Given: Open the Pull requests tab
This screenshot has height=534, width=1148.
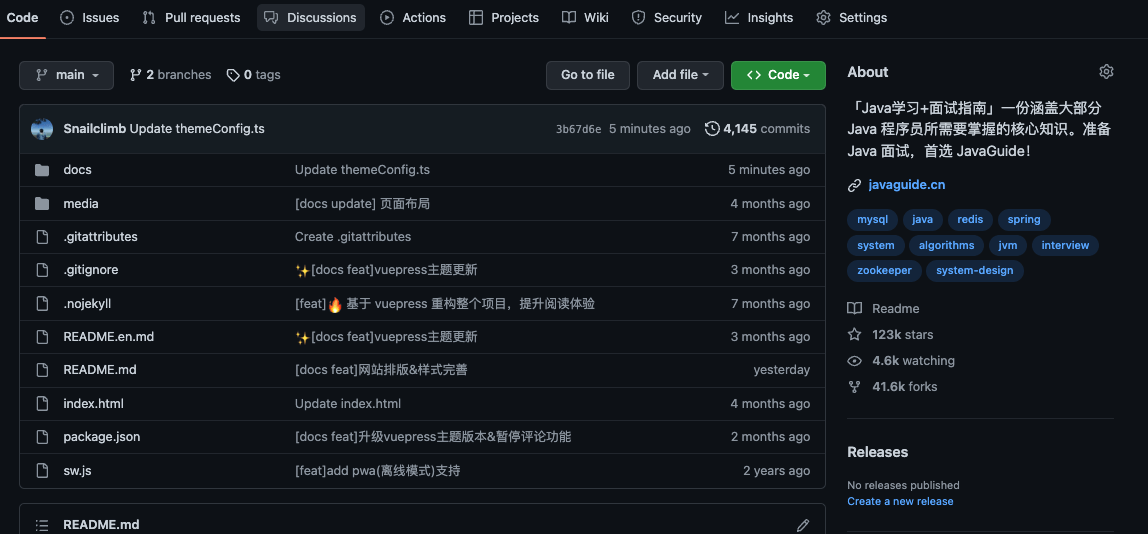Looking at the screenshot, I should coord(191,18).
